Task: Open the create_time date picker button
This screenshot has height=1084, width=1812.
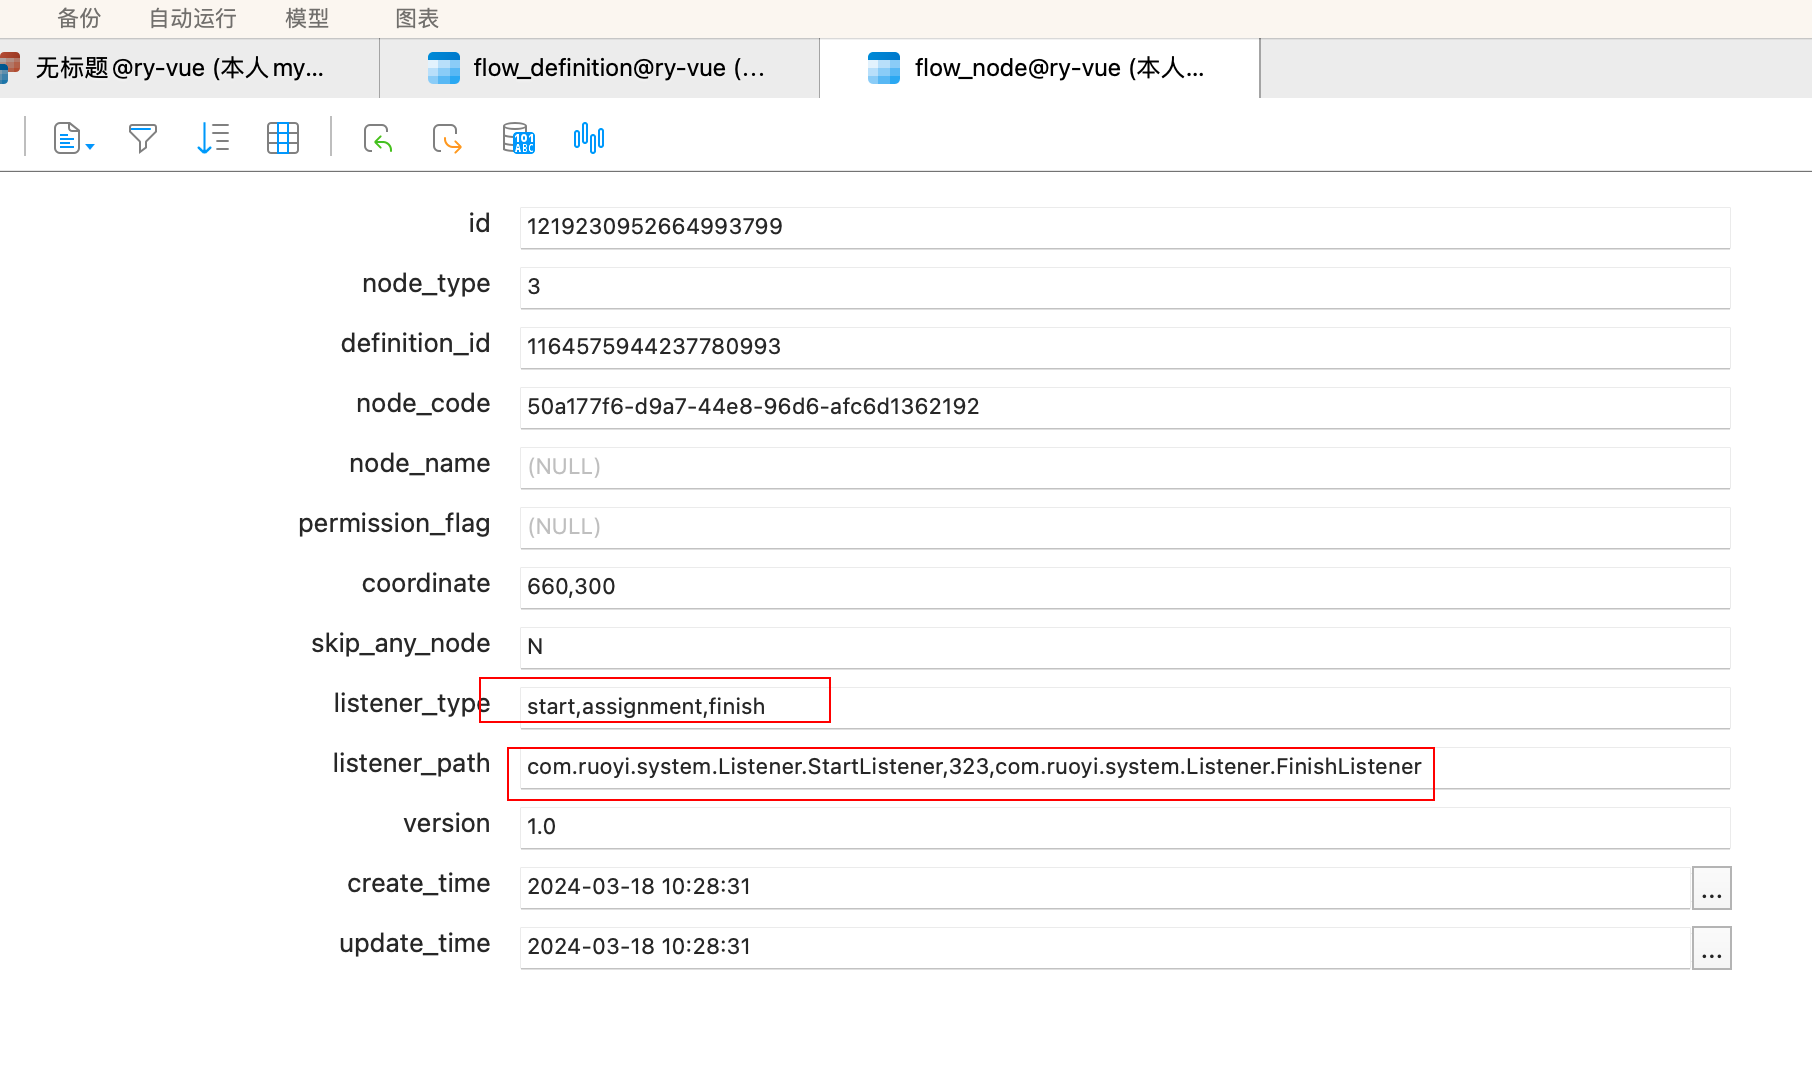Action: point(1711,888)
